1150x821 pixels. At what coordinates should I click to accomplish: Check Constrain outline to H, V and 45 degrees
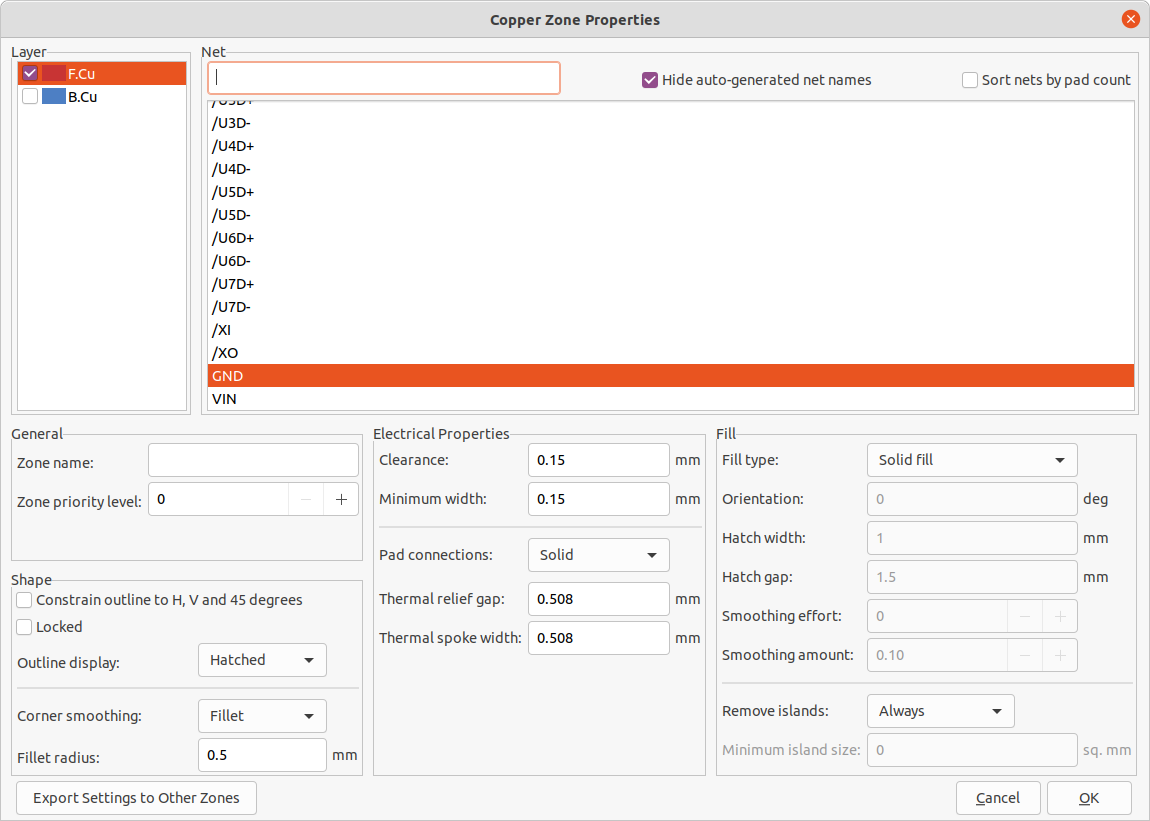25,600
